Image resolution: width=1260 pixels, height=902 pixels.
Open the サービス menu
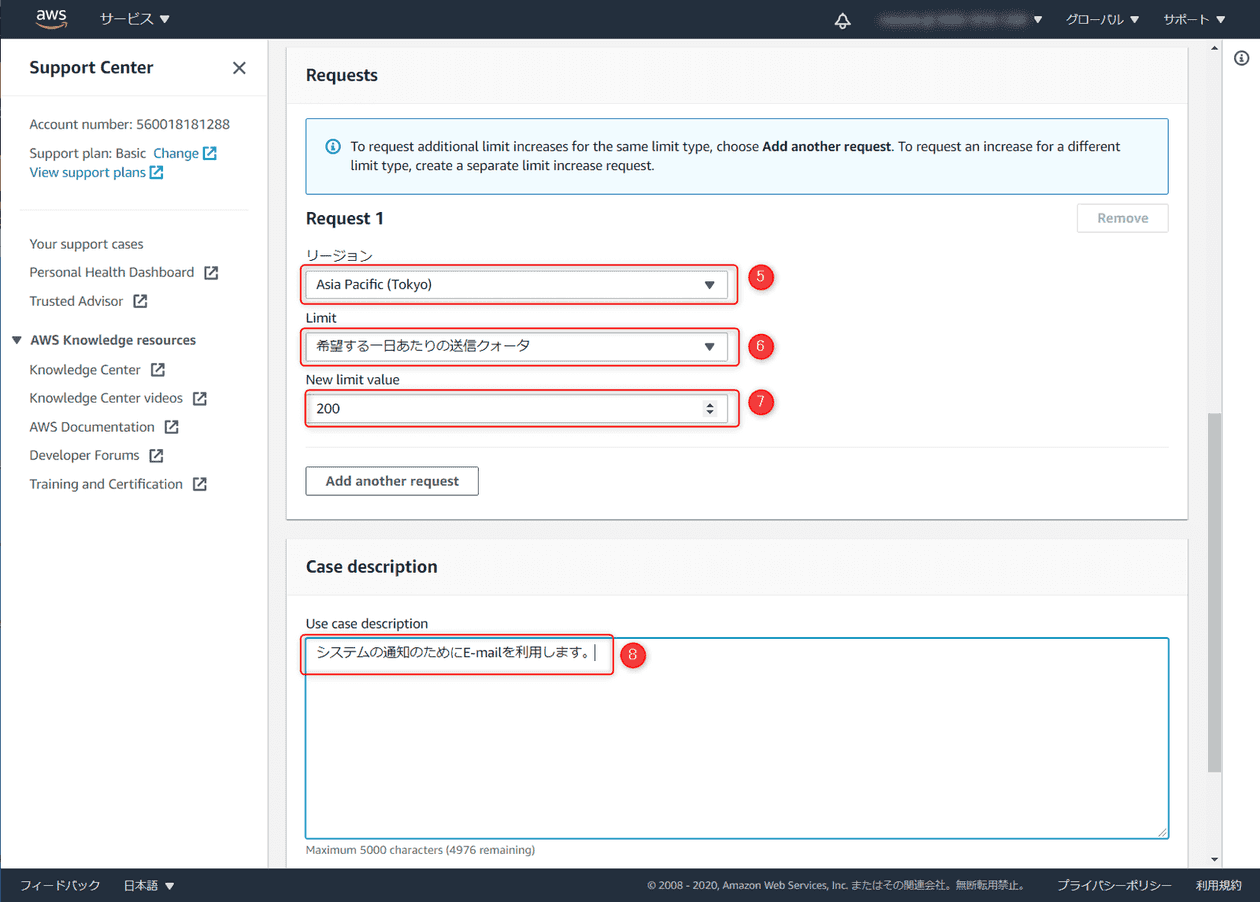(x=134, y=18)
